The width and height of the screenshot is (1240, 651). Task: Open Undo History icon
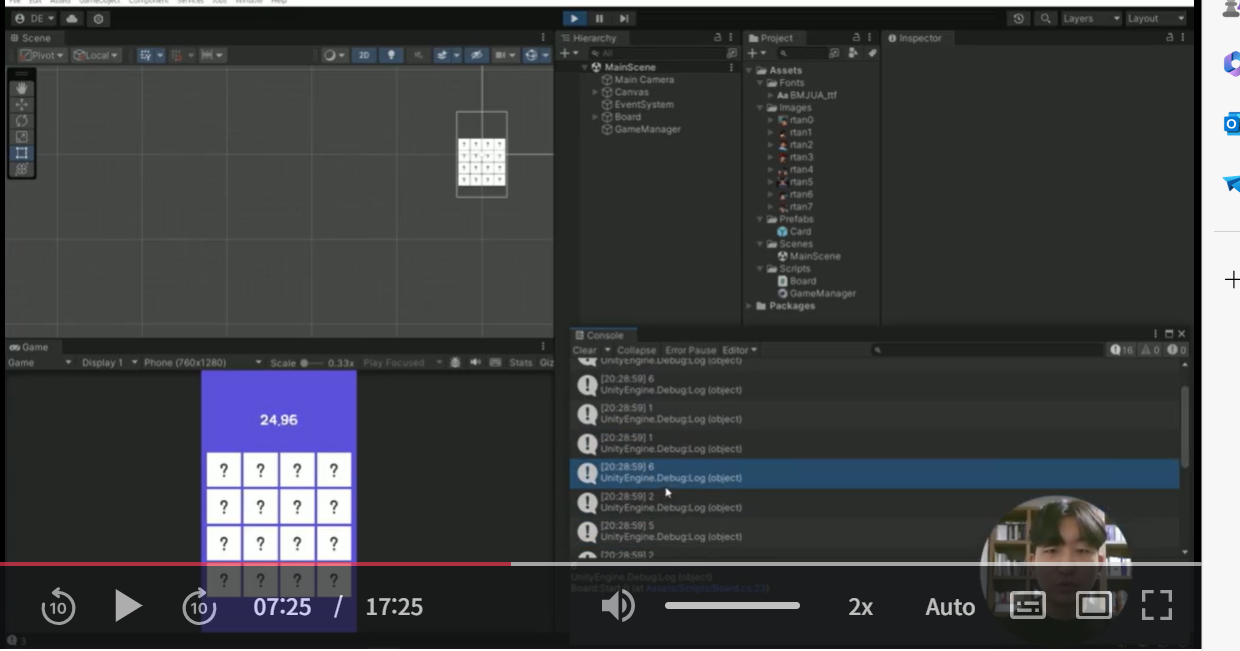pyautogui.click(x=1019, y=18)
